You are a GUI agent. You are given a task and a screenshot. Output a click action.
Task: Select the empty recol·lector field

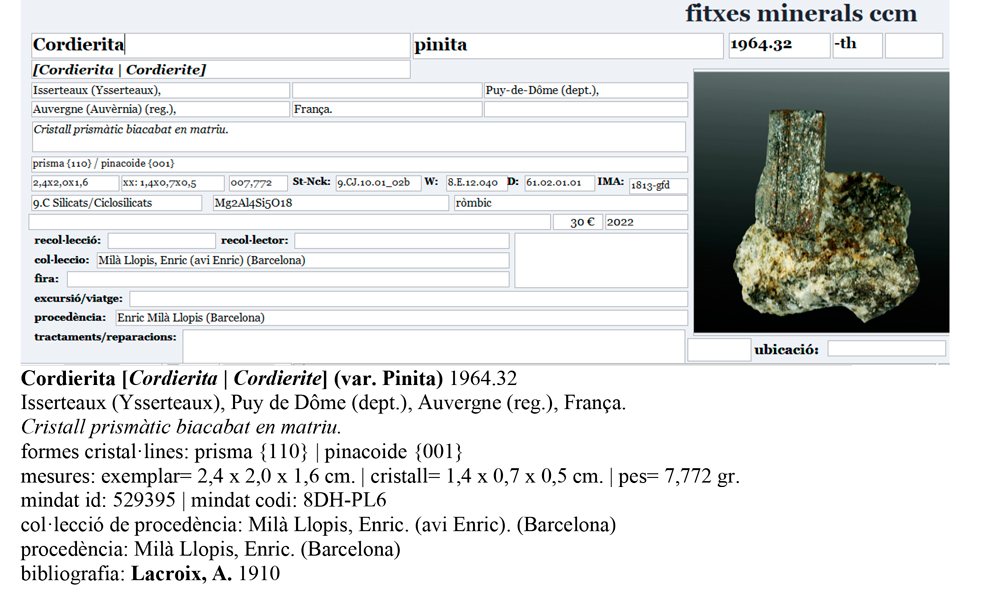point(402,241)
